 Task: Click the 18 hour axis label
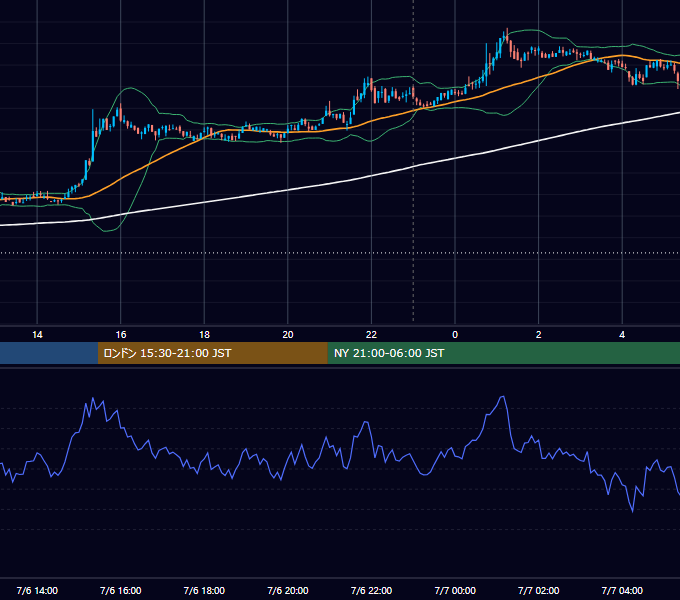point(204,335)
